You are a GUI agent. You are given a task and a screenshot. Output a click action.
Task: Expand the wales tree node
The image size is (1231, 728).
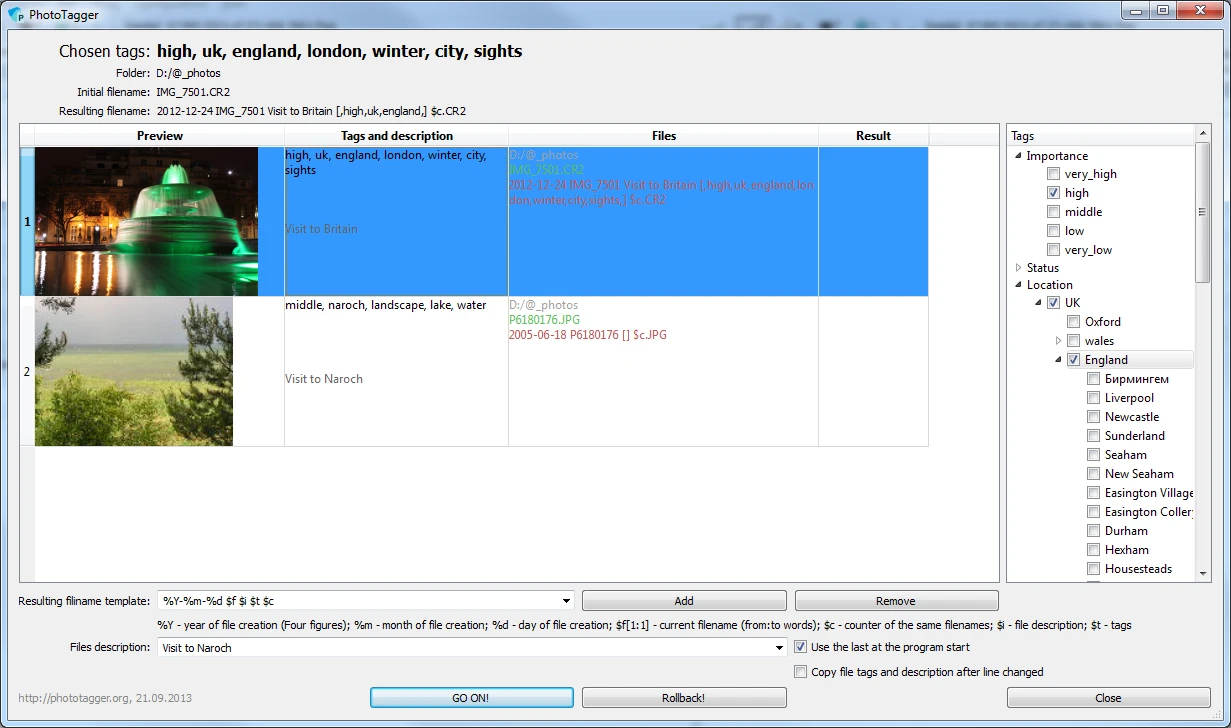pos(1059,341)
